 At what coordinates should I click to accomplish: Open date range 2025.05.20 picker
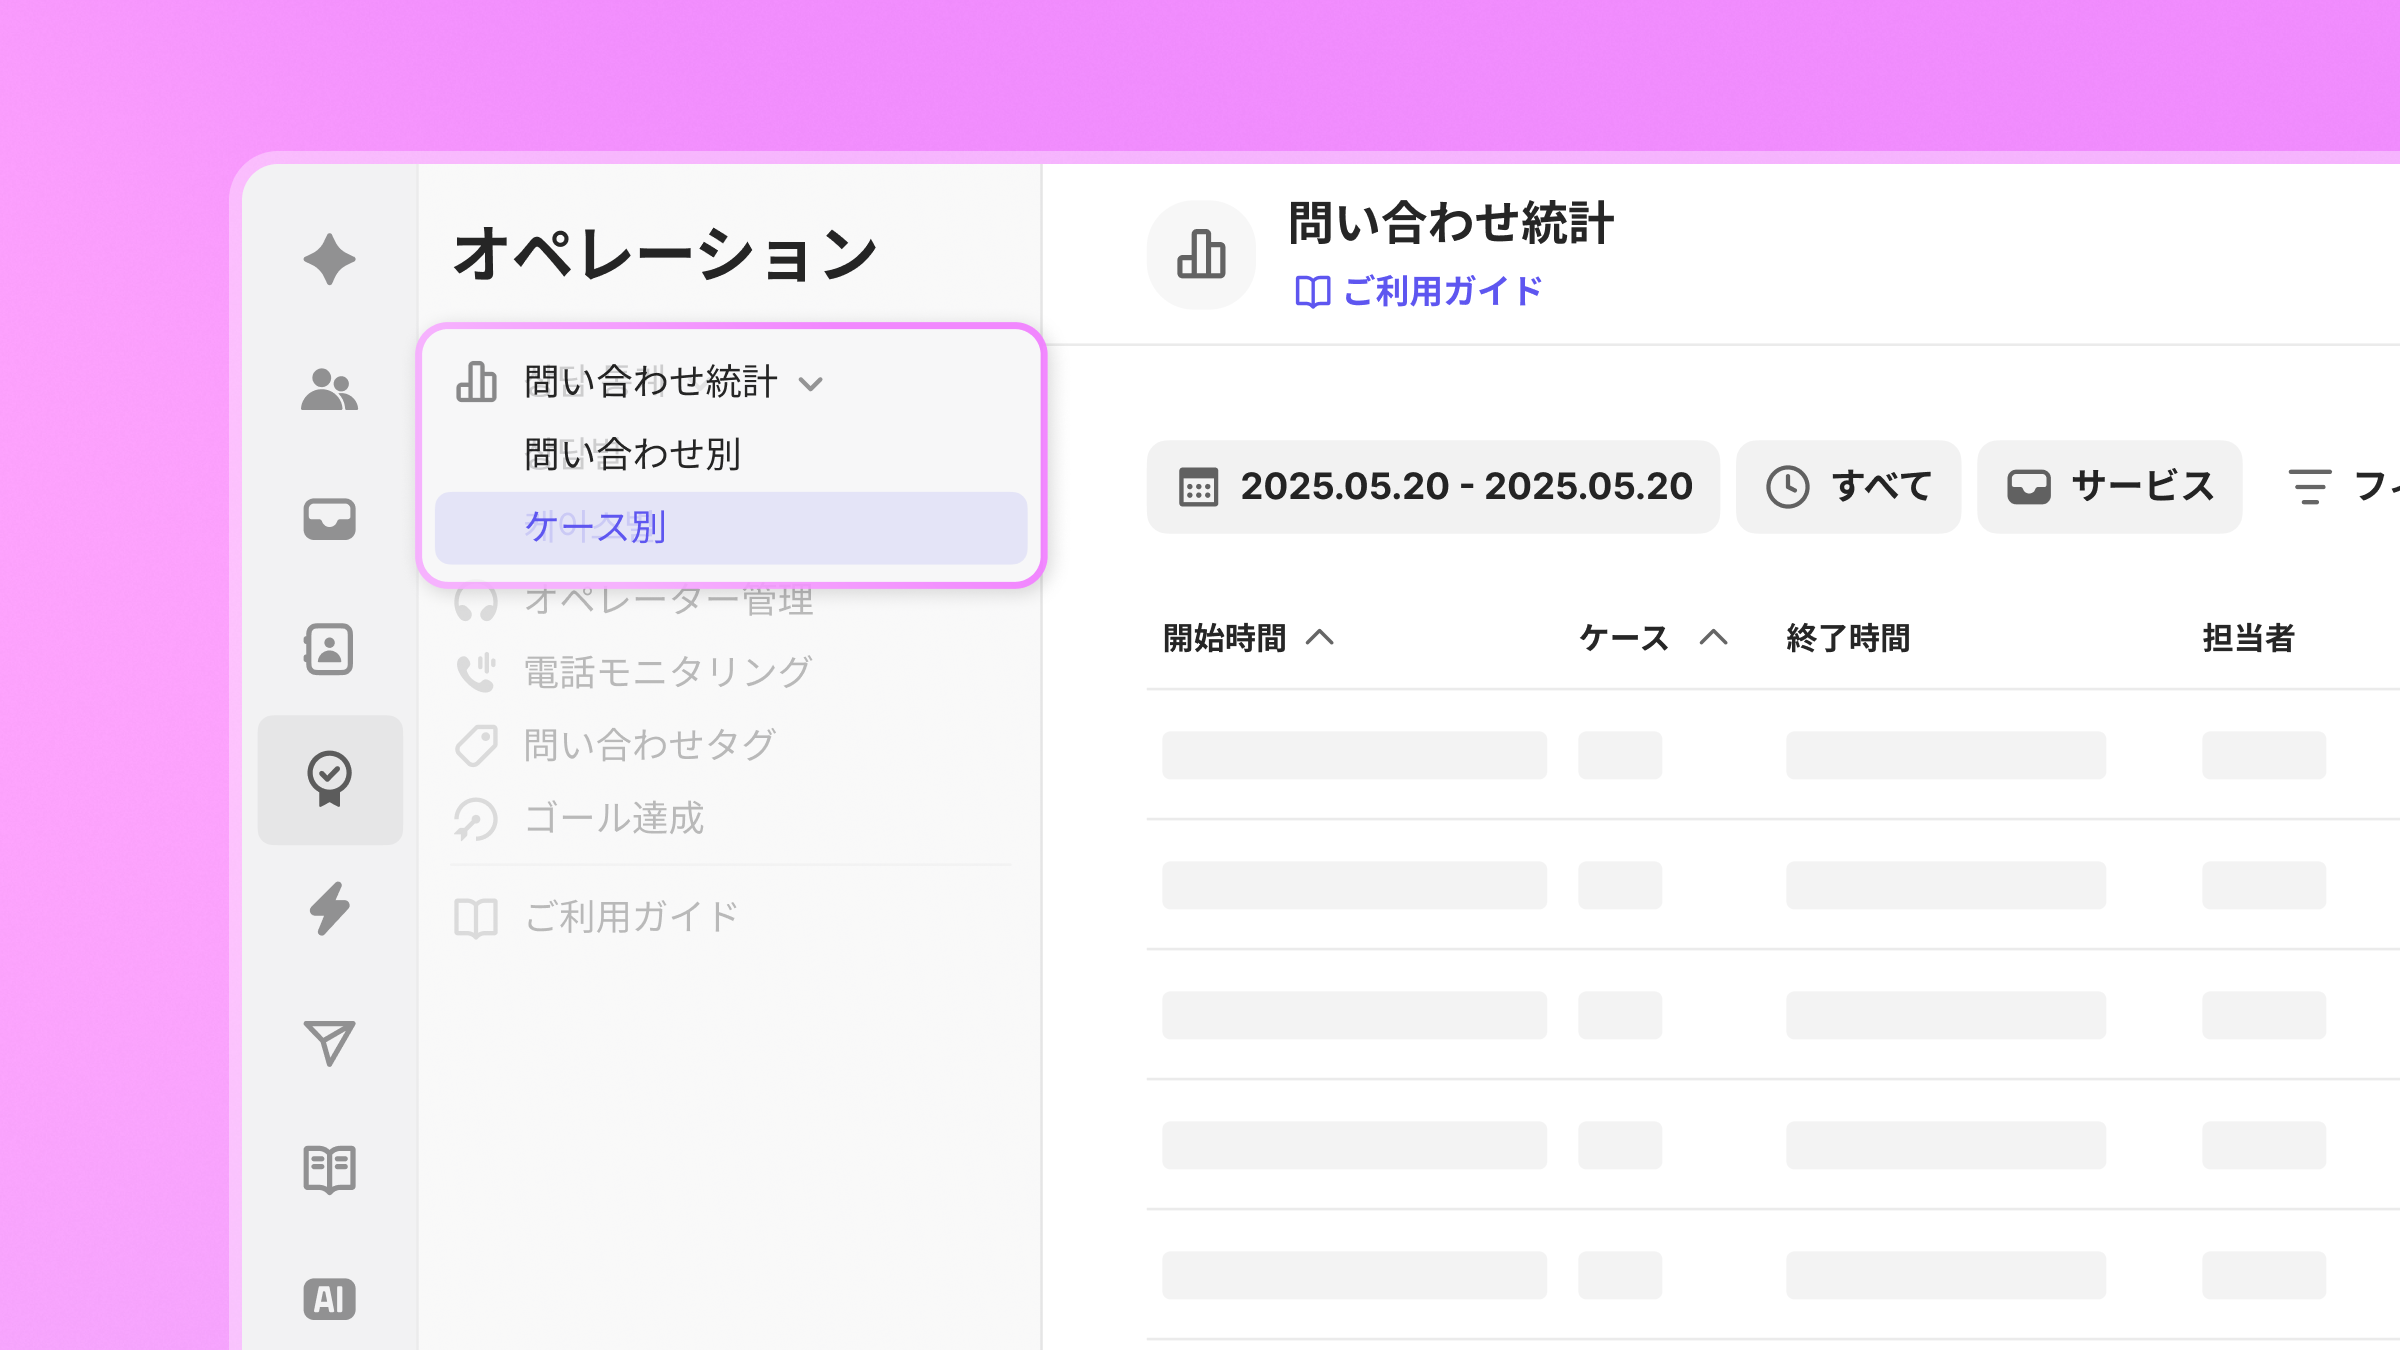click(x=1433, y=487)
